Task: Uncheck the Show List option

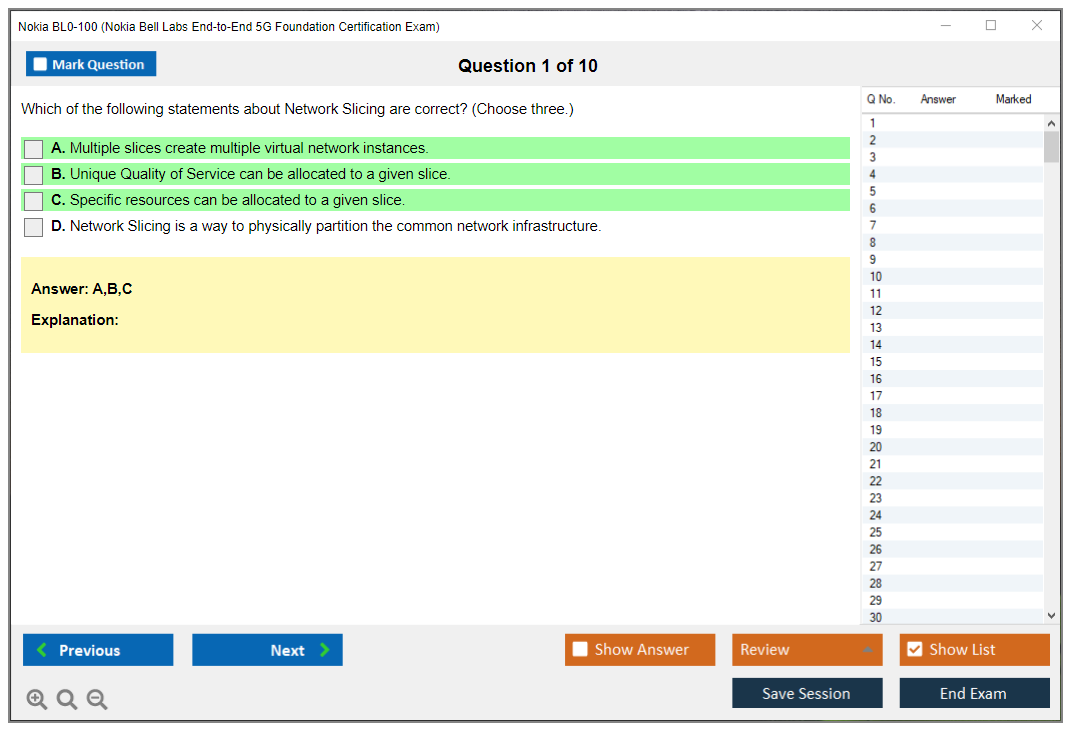Action: tap(914, 650)
